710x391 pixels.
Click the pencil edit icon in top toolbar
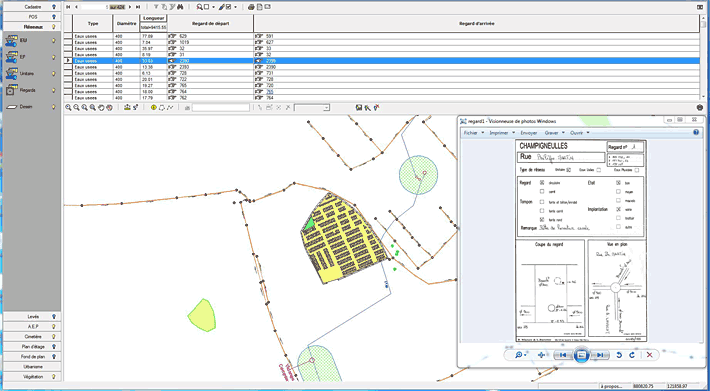[221, 7]
